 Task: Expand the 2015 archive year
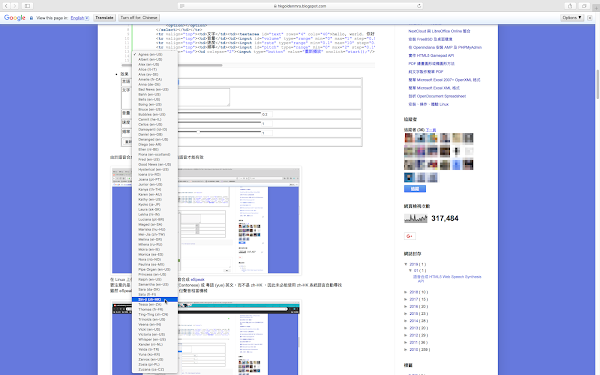pos(406,313)
